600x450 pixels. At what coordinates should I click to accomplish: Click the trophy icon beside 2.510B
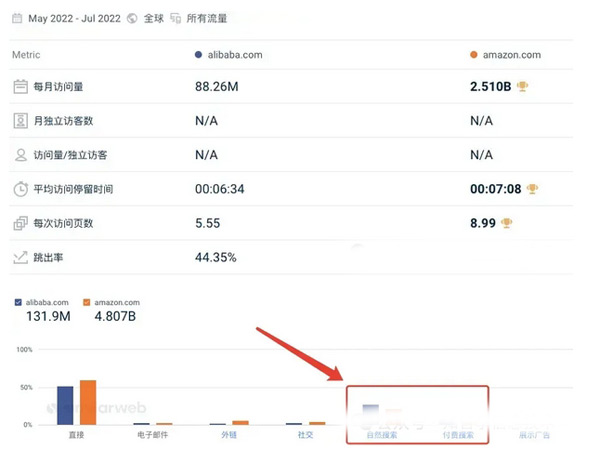click(x=522, y=87)
